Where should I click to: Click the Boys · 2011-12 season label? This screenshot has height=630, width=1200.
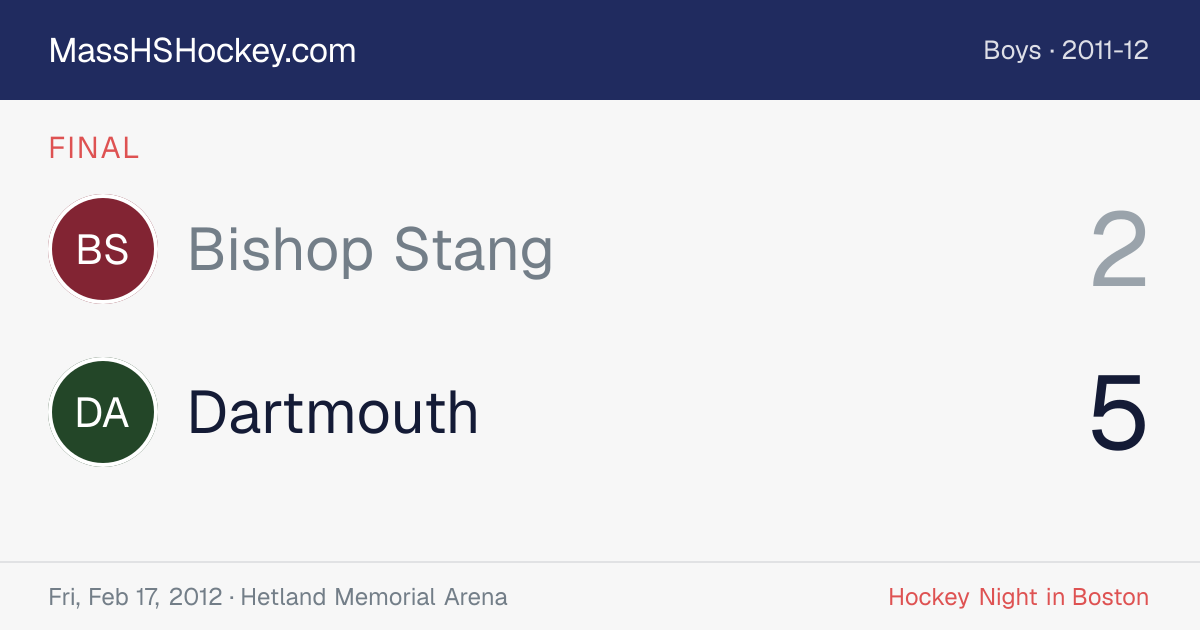1066,50
